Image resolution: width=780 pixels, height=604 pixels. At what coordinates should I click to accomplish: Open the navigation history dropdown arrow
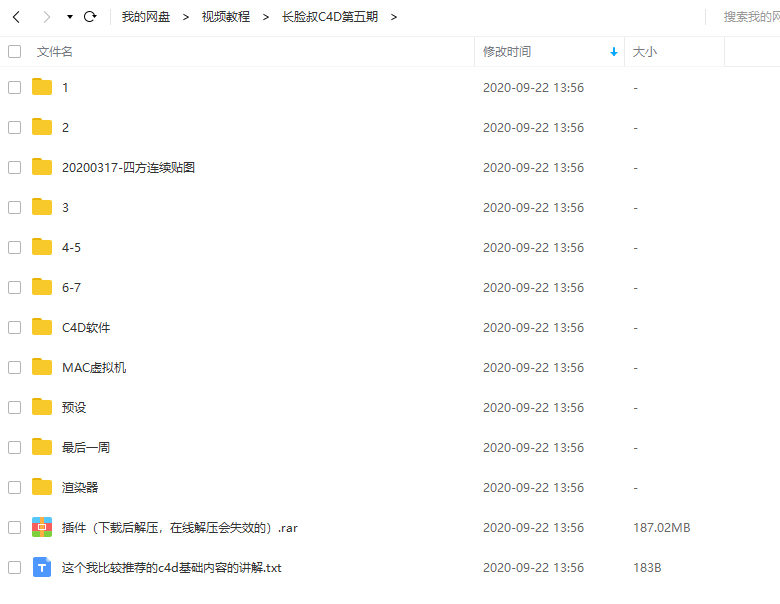(x=70, y=17)
